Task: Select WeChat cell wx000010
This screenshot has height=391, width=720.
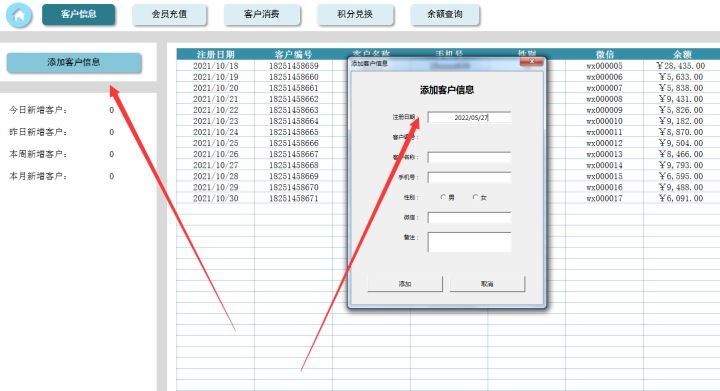Action: (604, 121)
